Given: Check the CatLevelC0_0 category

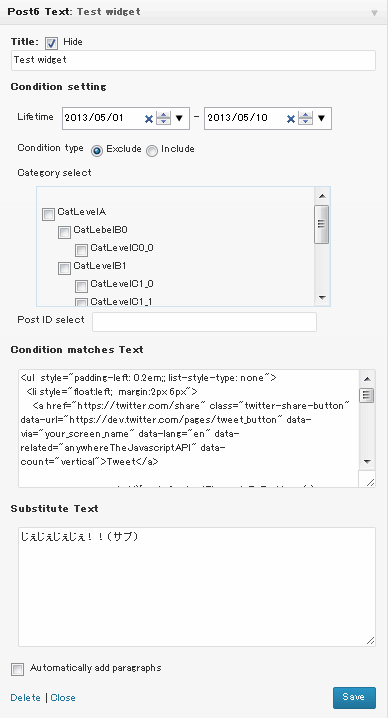Looking at the screenshot, I should (81, 250).
